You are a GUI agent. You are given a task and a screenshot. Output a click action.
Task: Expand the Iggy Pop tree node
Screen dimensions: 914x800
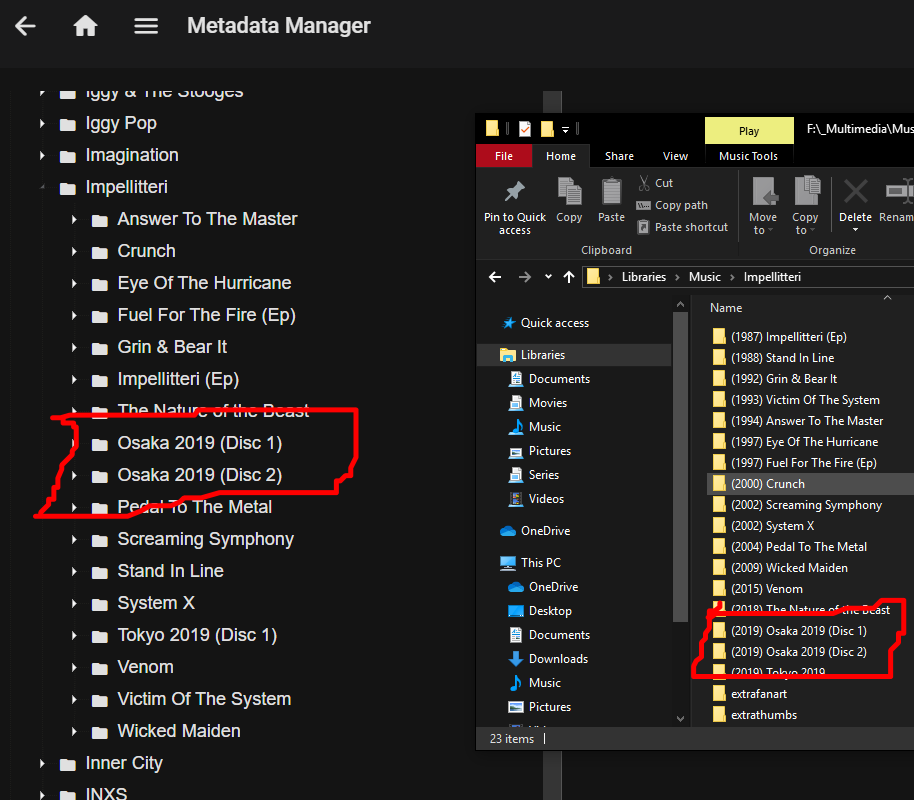pos(42,124)
